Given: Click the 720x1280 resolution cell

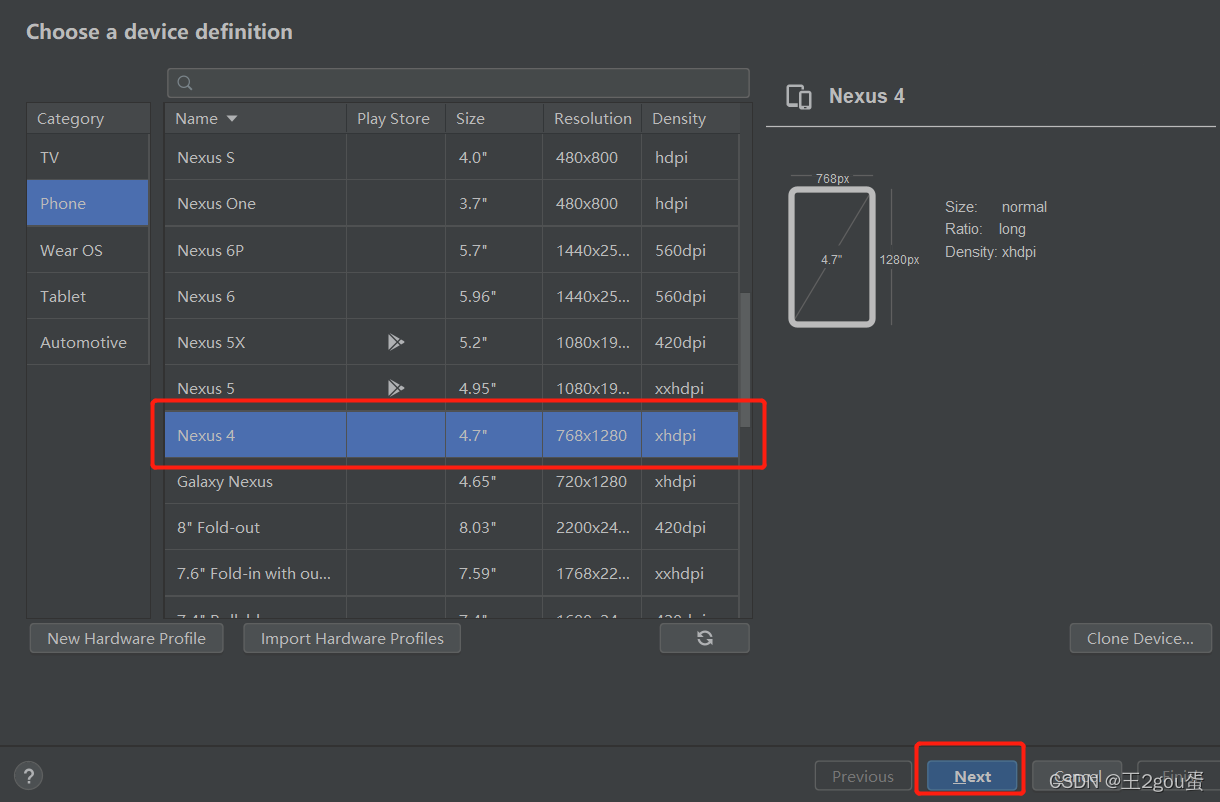Looking at the screenshot, I should click(x=592, y=481).
